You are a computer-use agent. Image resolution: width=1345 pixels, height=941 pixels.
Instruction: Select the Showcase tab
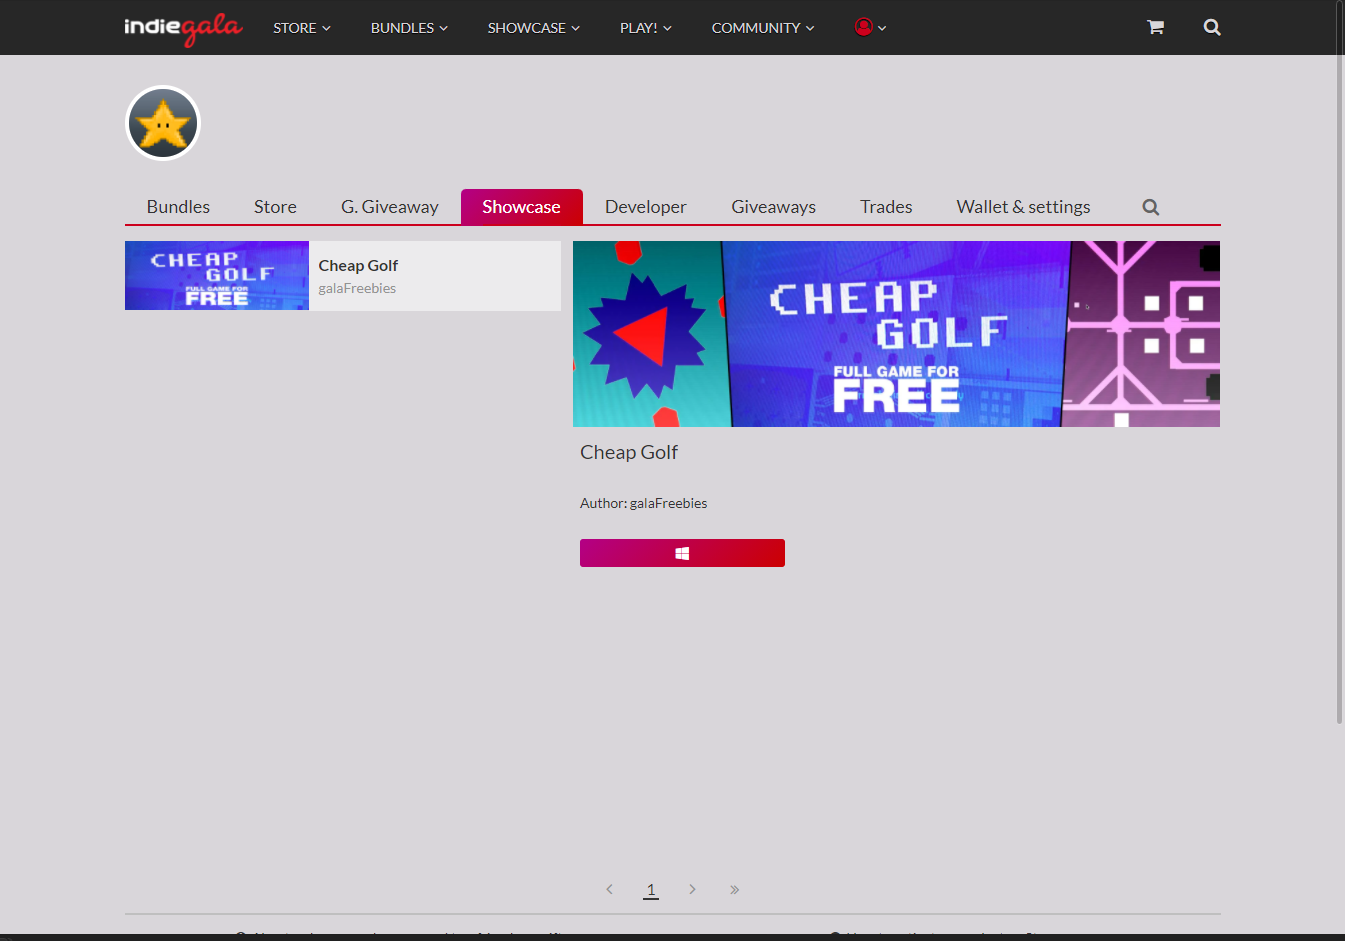(x=521, y=207)
